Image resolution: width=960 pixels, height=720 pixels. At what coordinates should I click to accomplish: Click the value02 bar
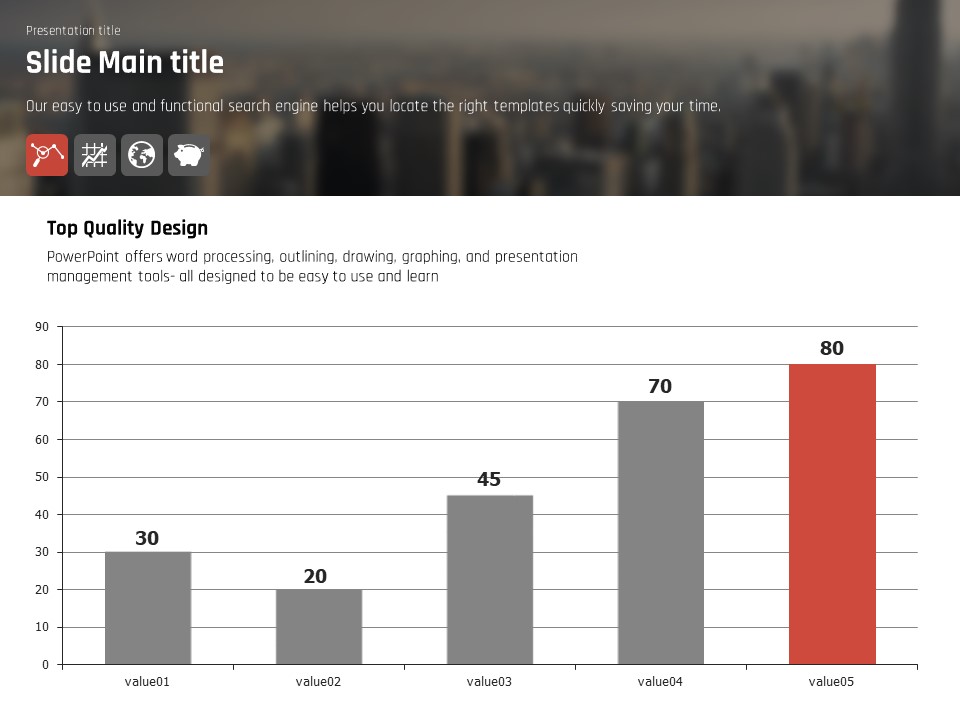(x=319, y=627)
